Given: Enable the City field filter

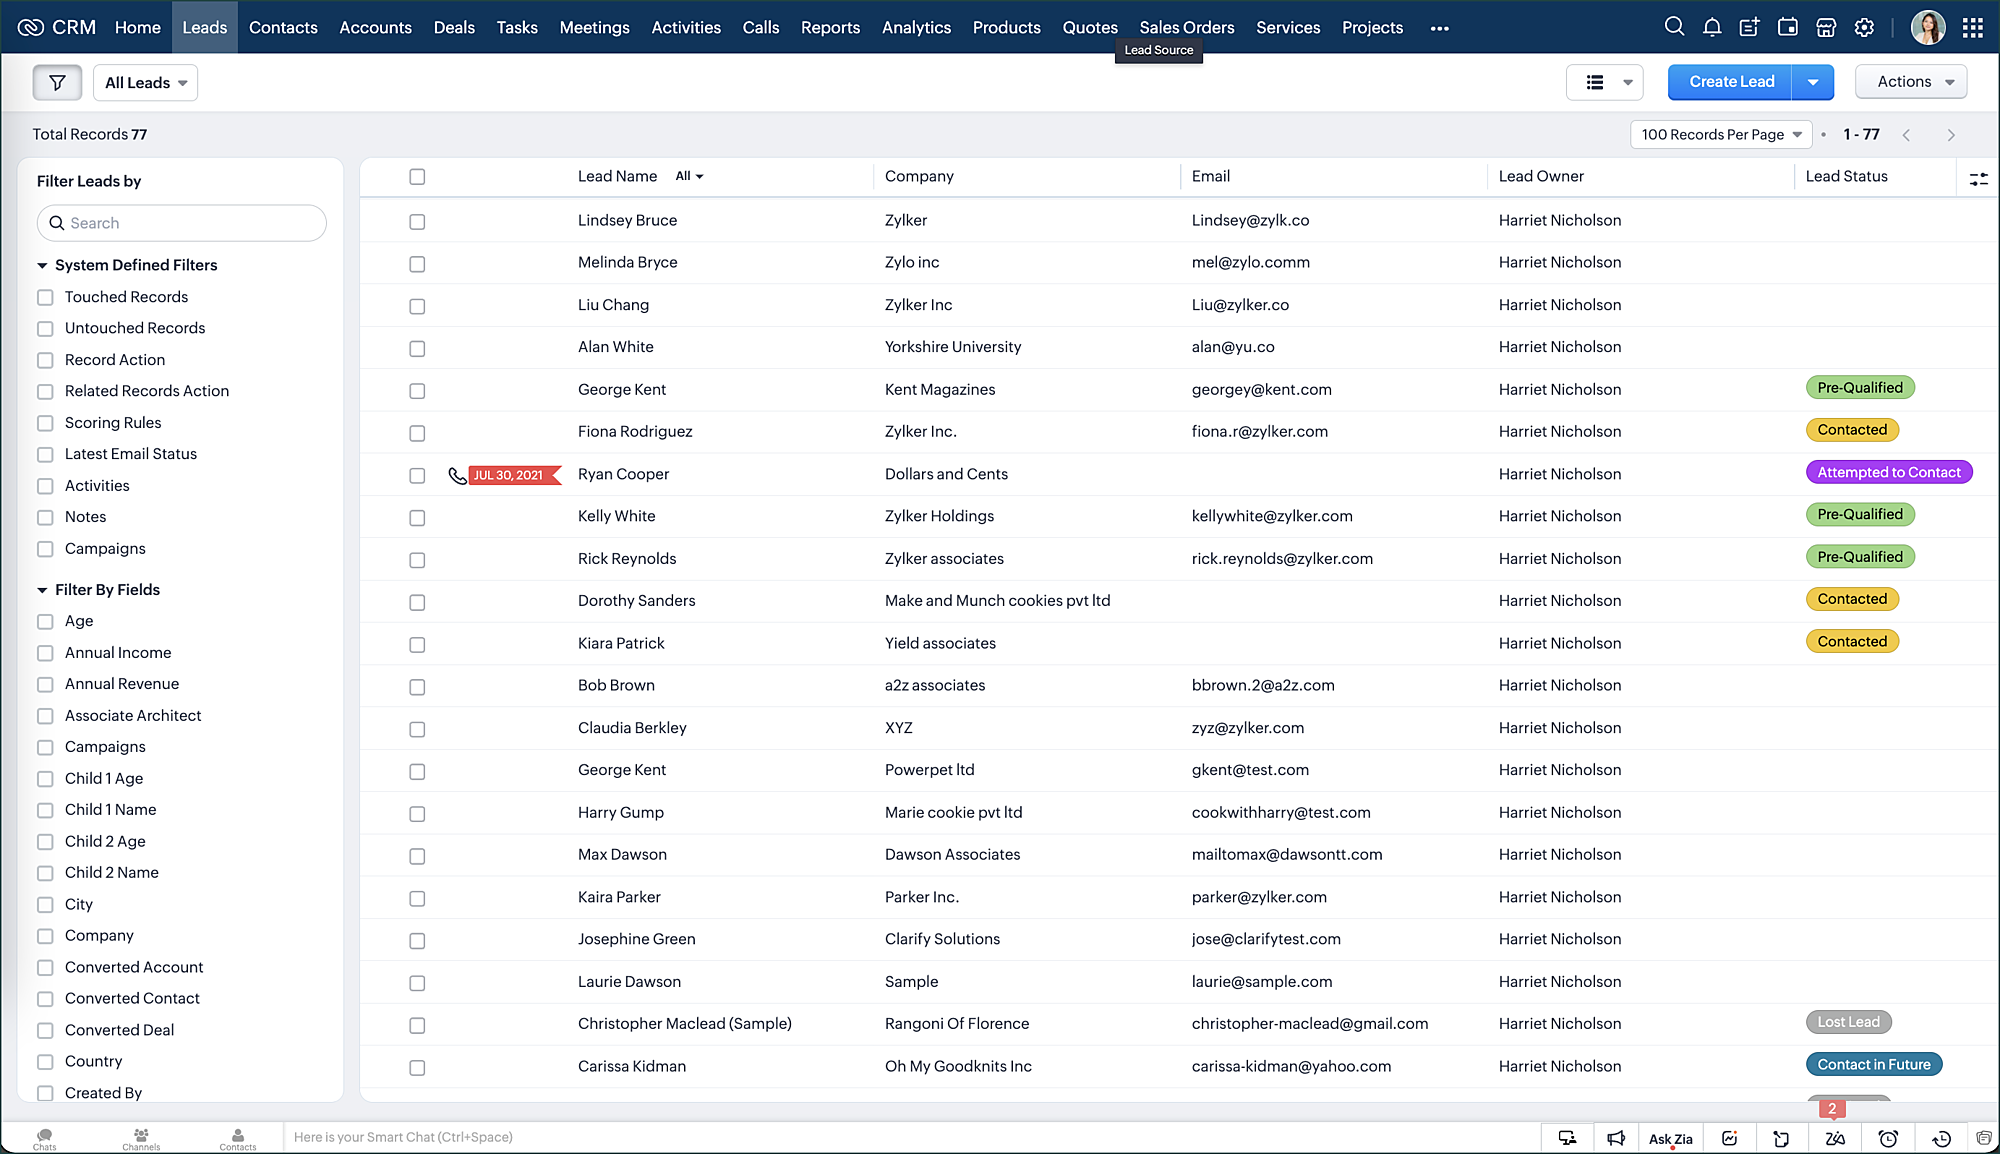Looking at the screenshot, I should pos(45,905).
